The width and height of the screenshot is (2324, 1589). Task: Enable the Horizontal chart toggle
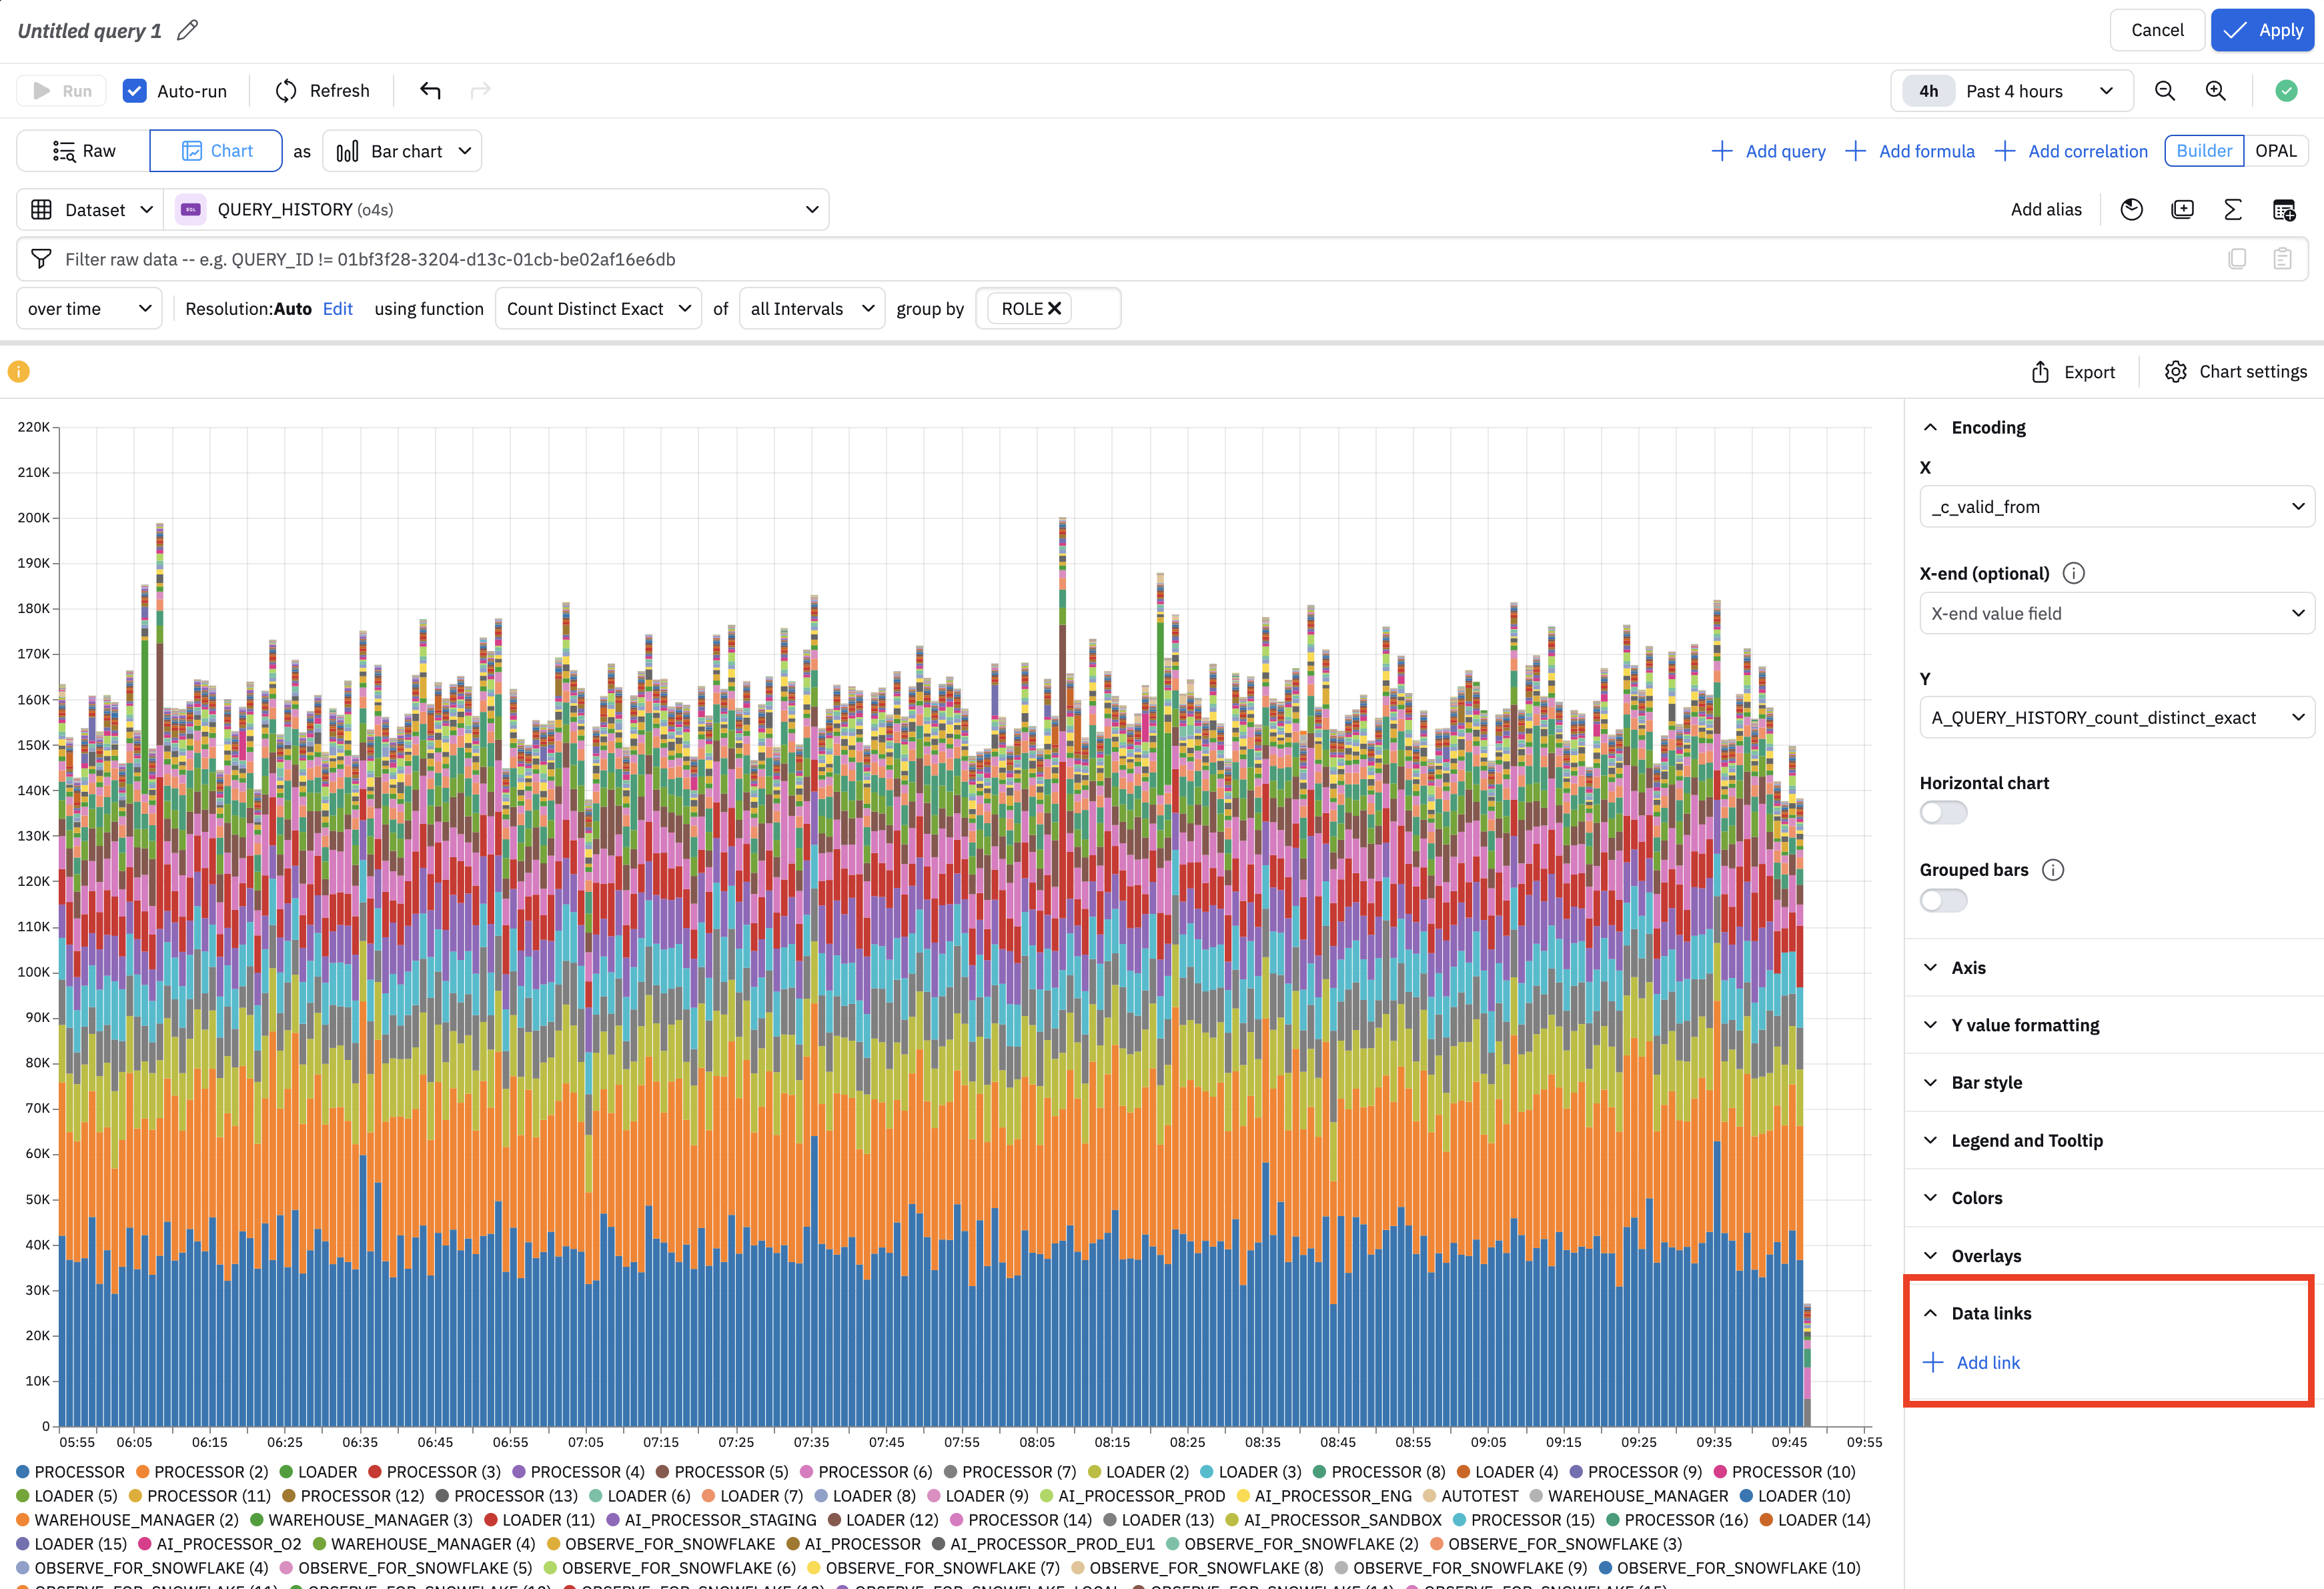(x=1943, y=813)
